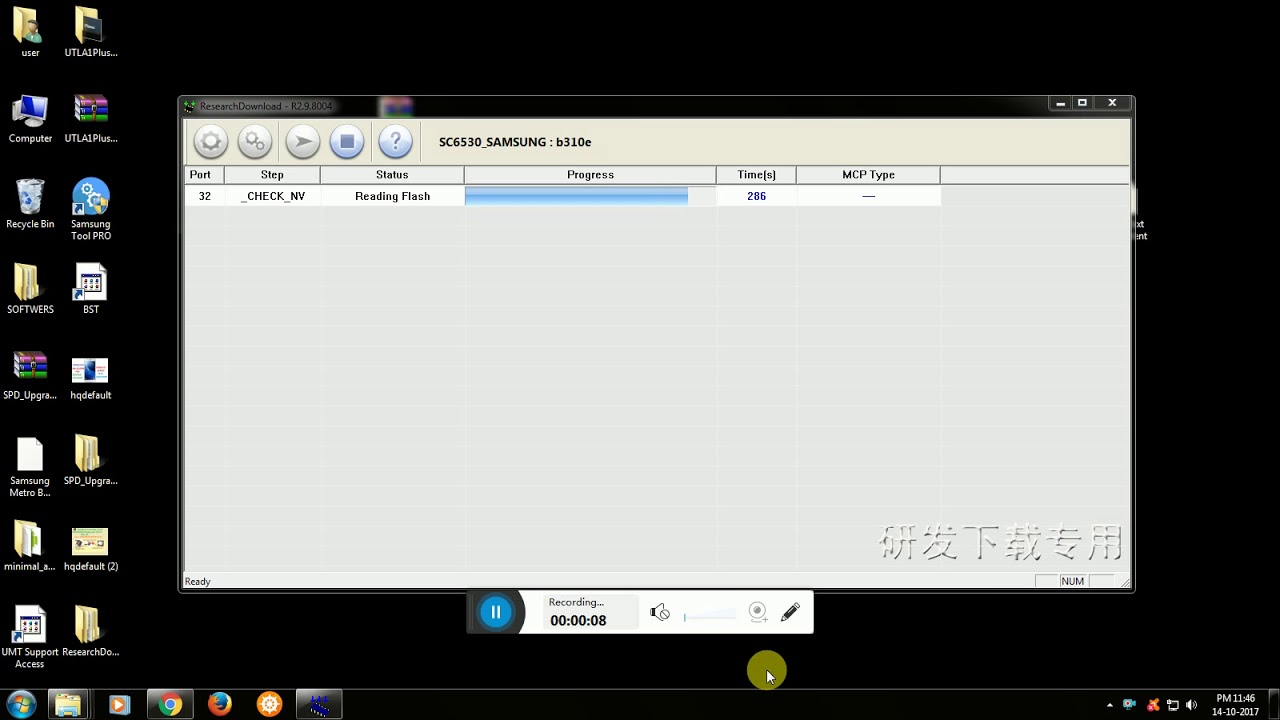This screenshot has height=720, width=1280.
Task: Select the 286 time value cell
Action: [756, 196]
